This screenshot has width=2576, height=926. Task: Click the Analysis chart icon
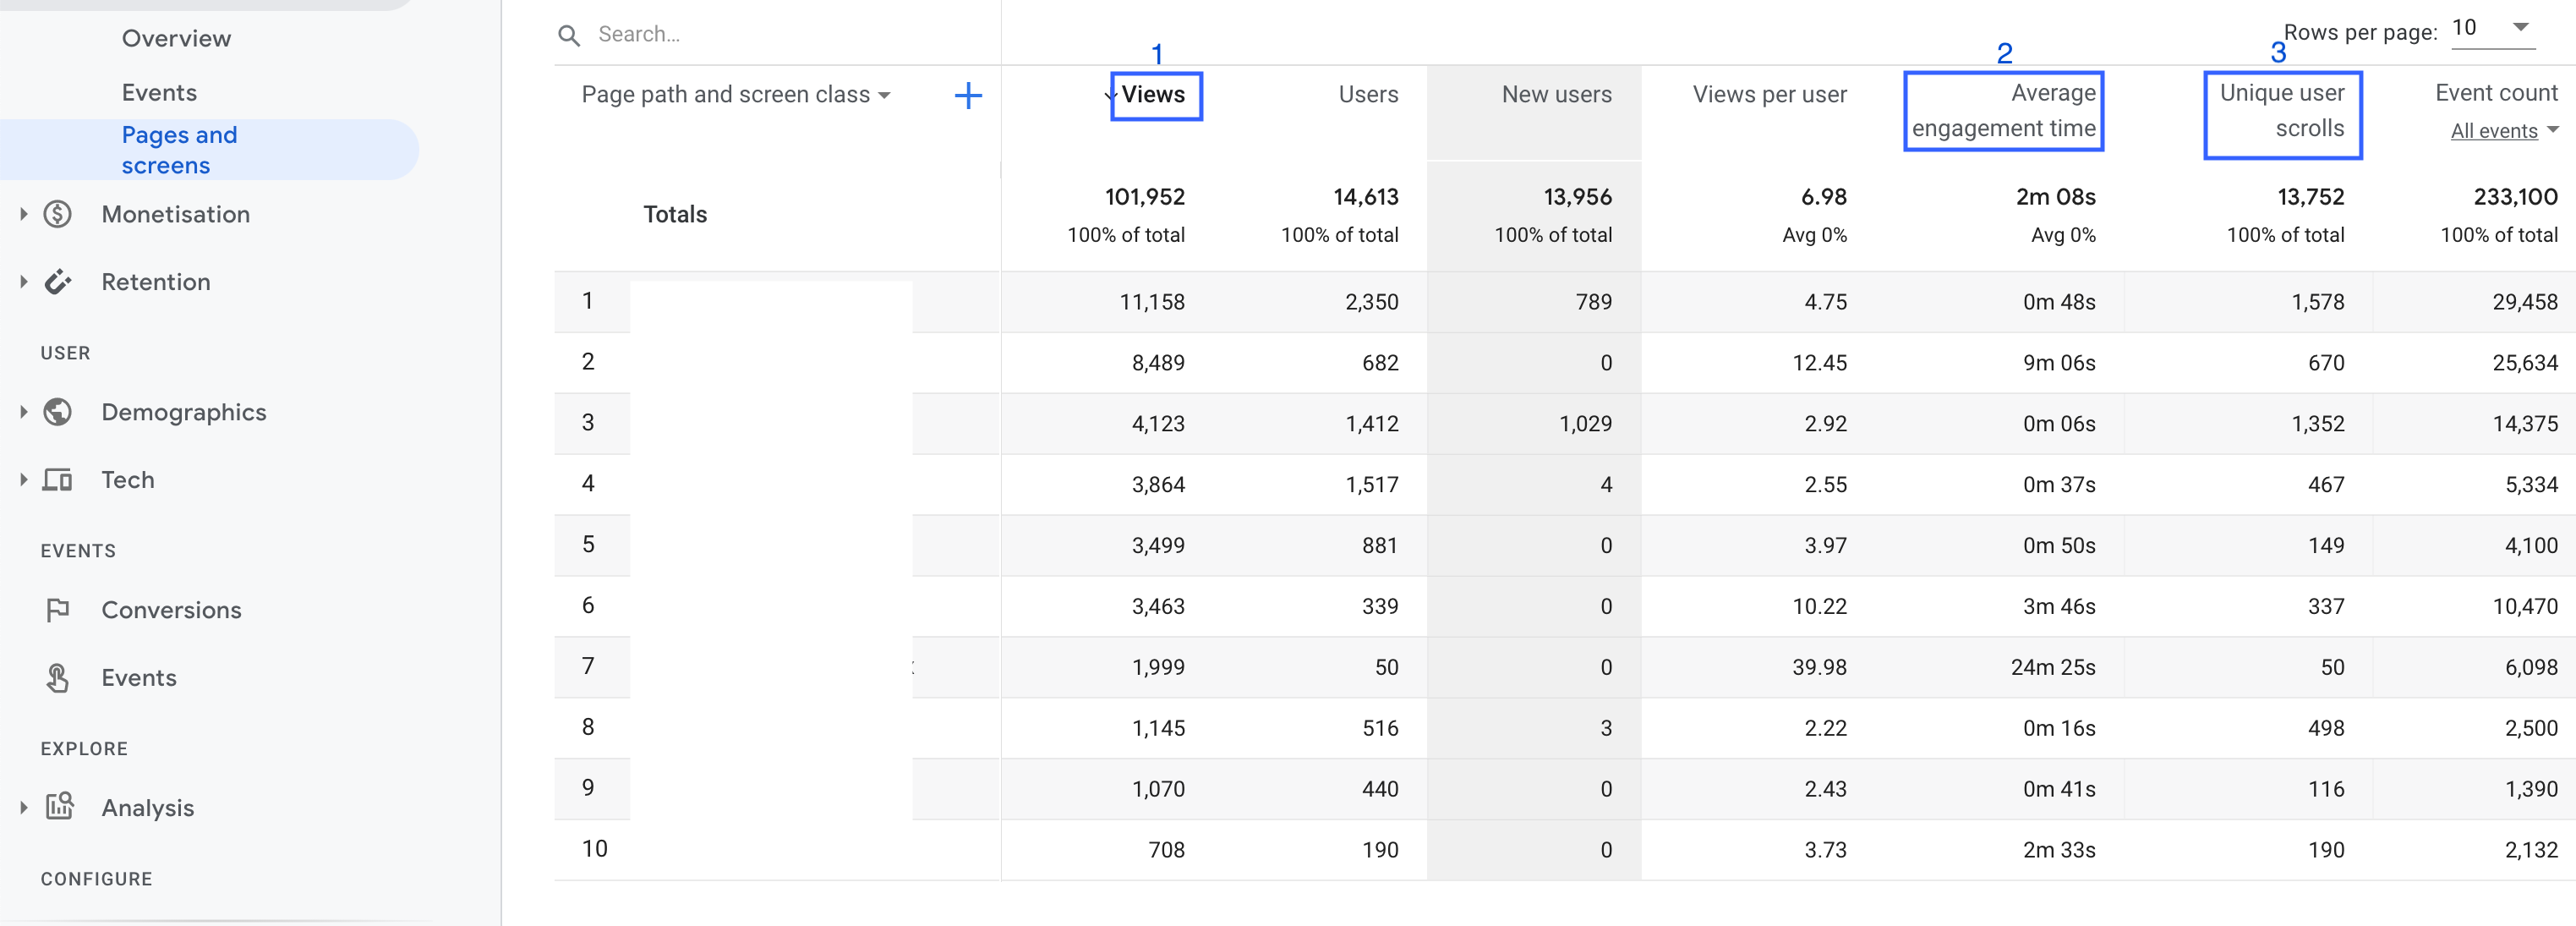point(59,807)
